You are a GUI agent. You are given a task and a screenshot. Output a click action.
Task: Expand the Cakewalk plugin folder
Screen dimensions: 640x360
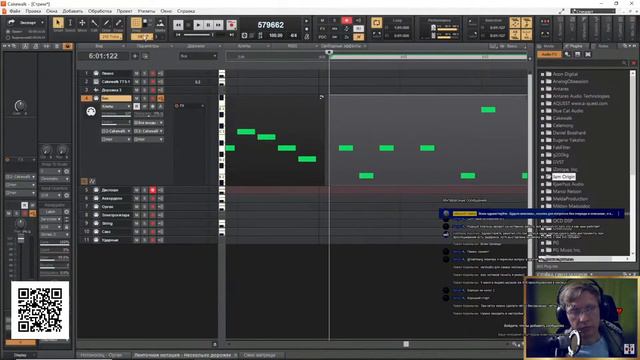coord(542,118)
